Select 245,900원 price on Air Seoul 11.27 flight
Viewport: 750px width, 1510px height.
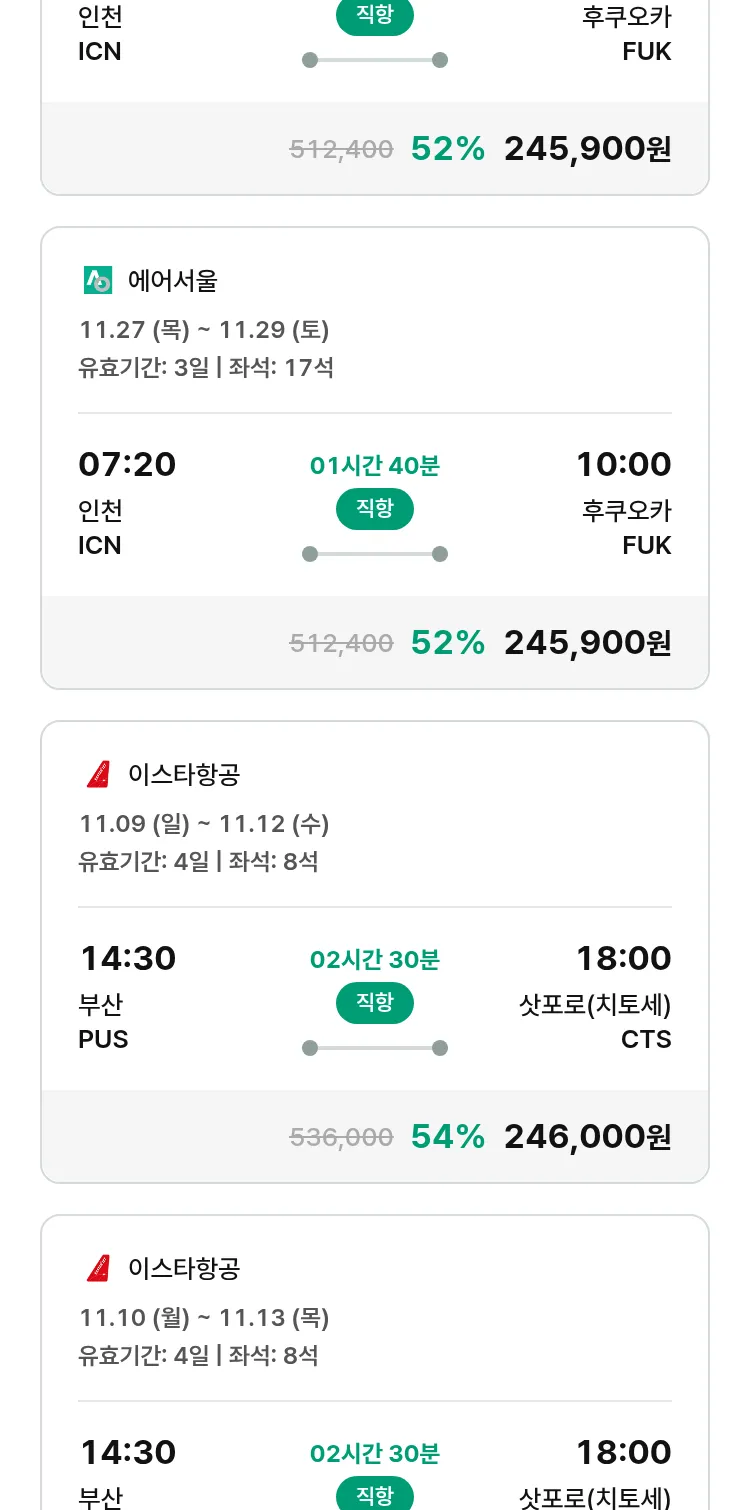pos(587,643)
